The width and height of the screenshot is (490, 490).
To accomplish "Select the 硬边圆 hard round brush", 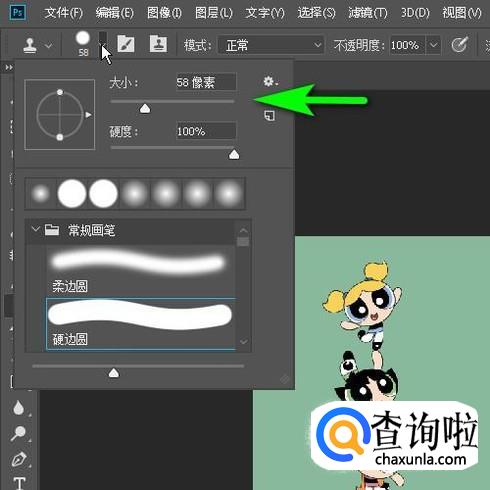I will point(141,324).
